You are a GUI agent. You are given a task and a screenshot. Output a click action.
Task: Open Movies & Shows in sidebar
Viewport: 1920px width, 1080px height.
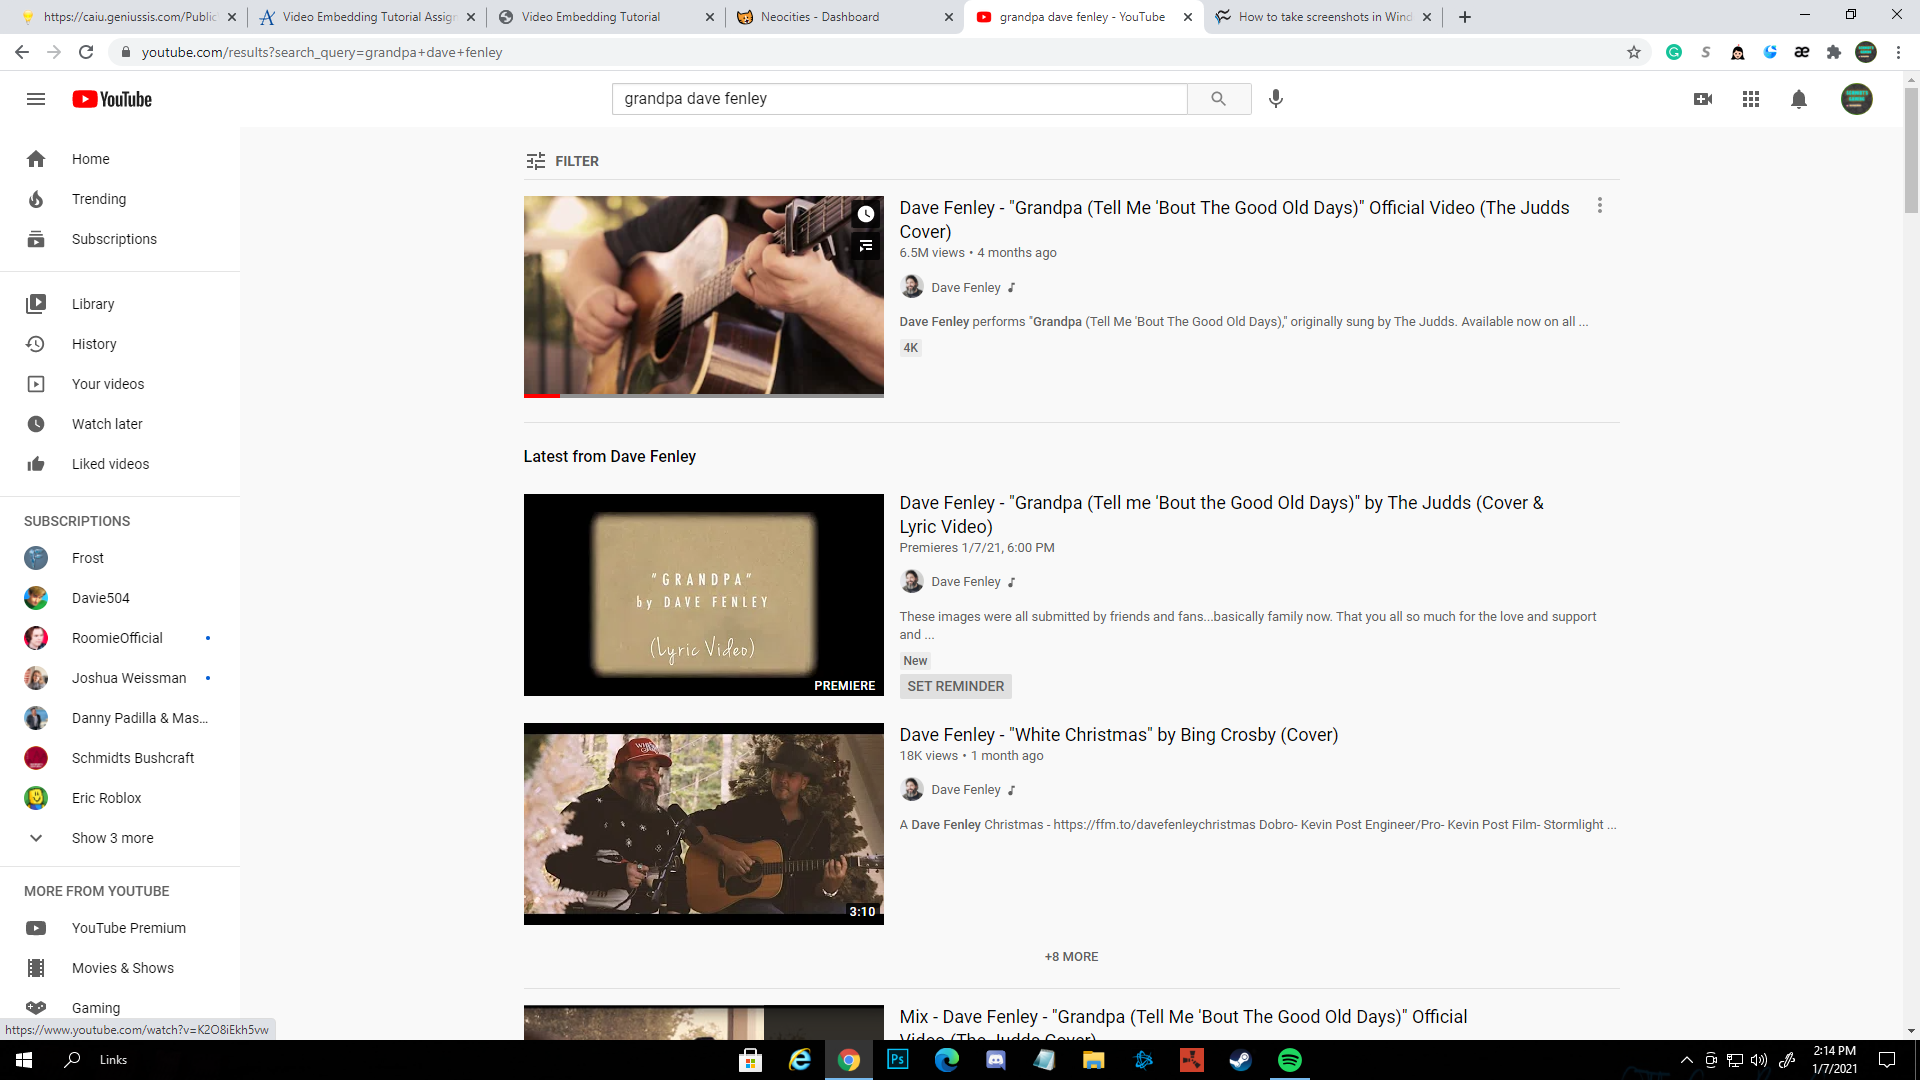point(120,968)
